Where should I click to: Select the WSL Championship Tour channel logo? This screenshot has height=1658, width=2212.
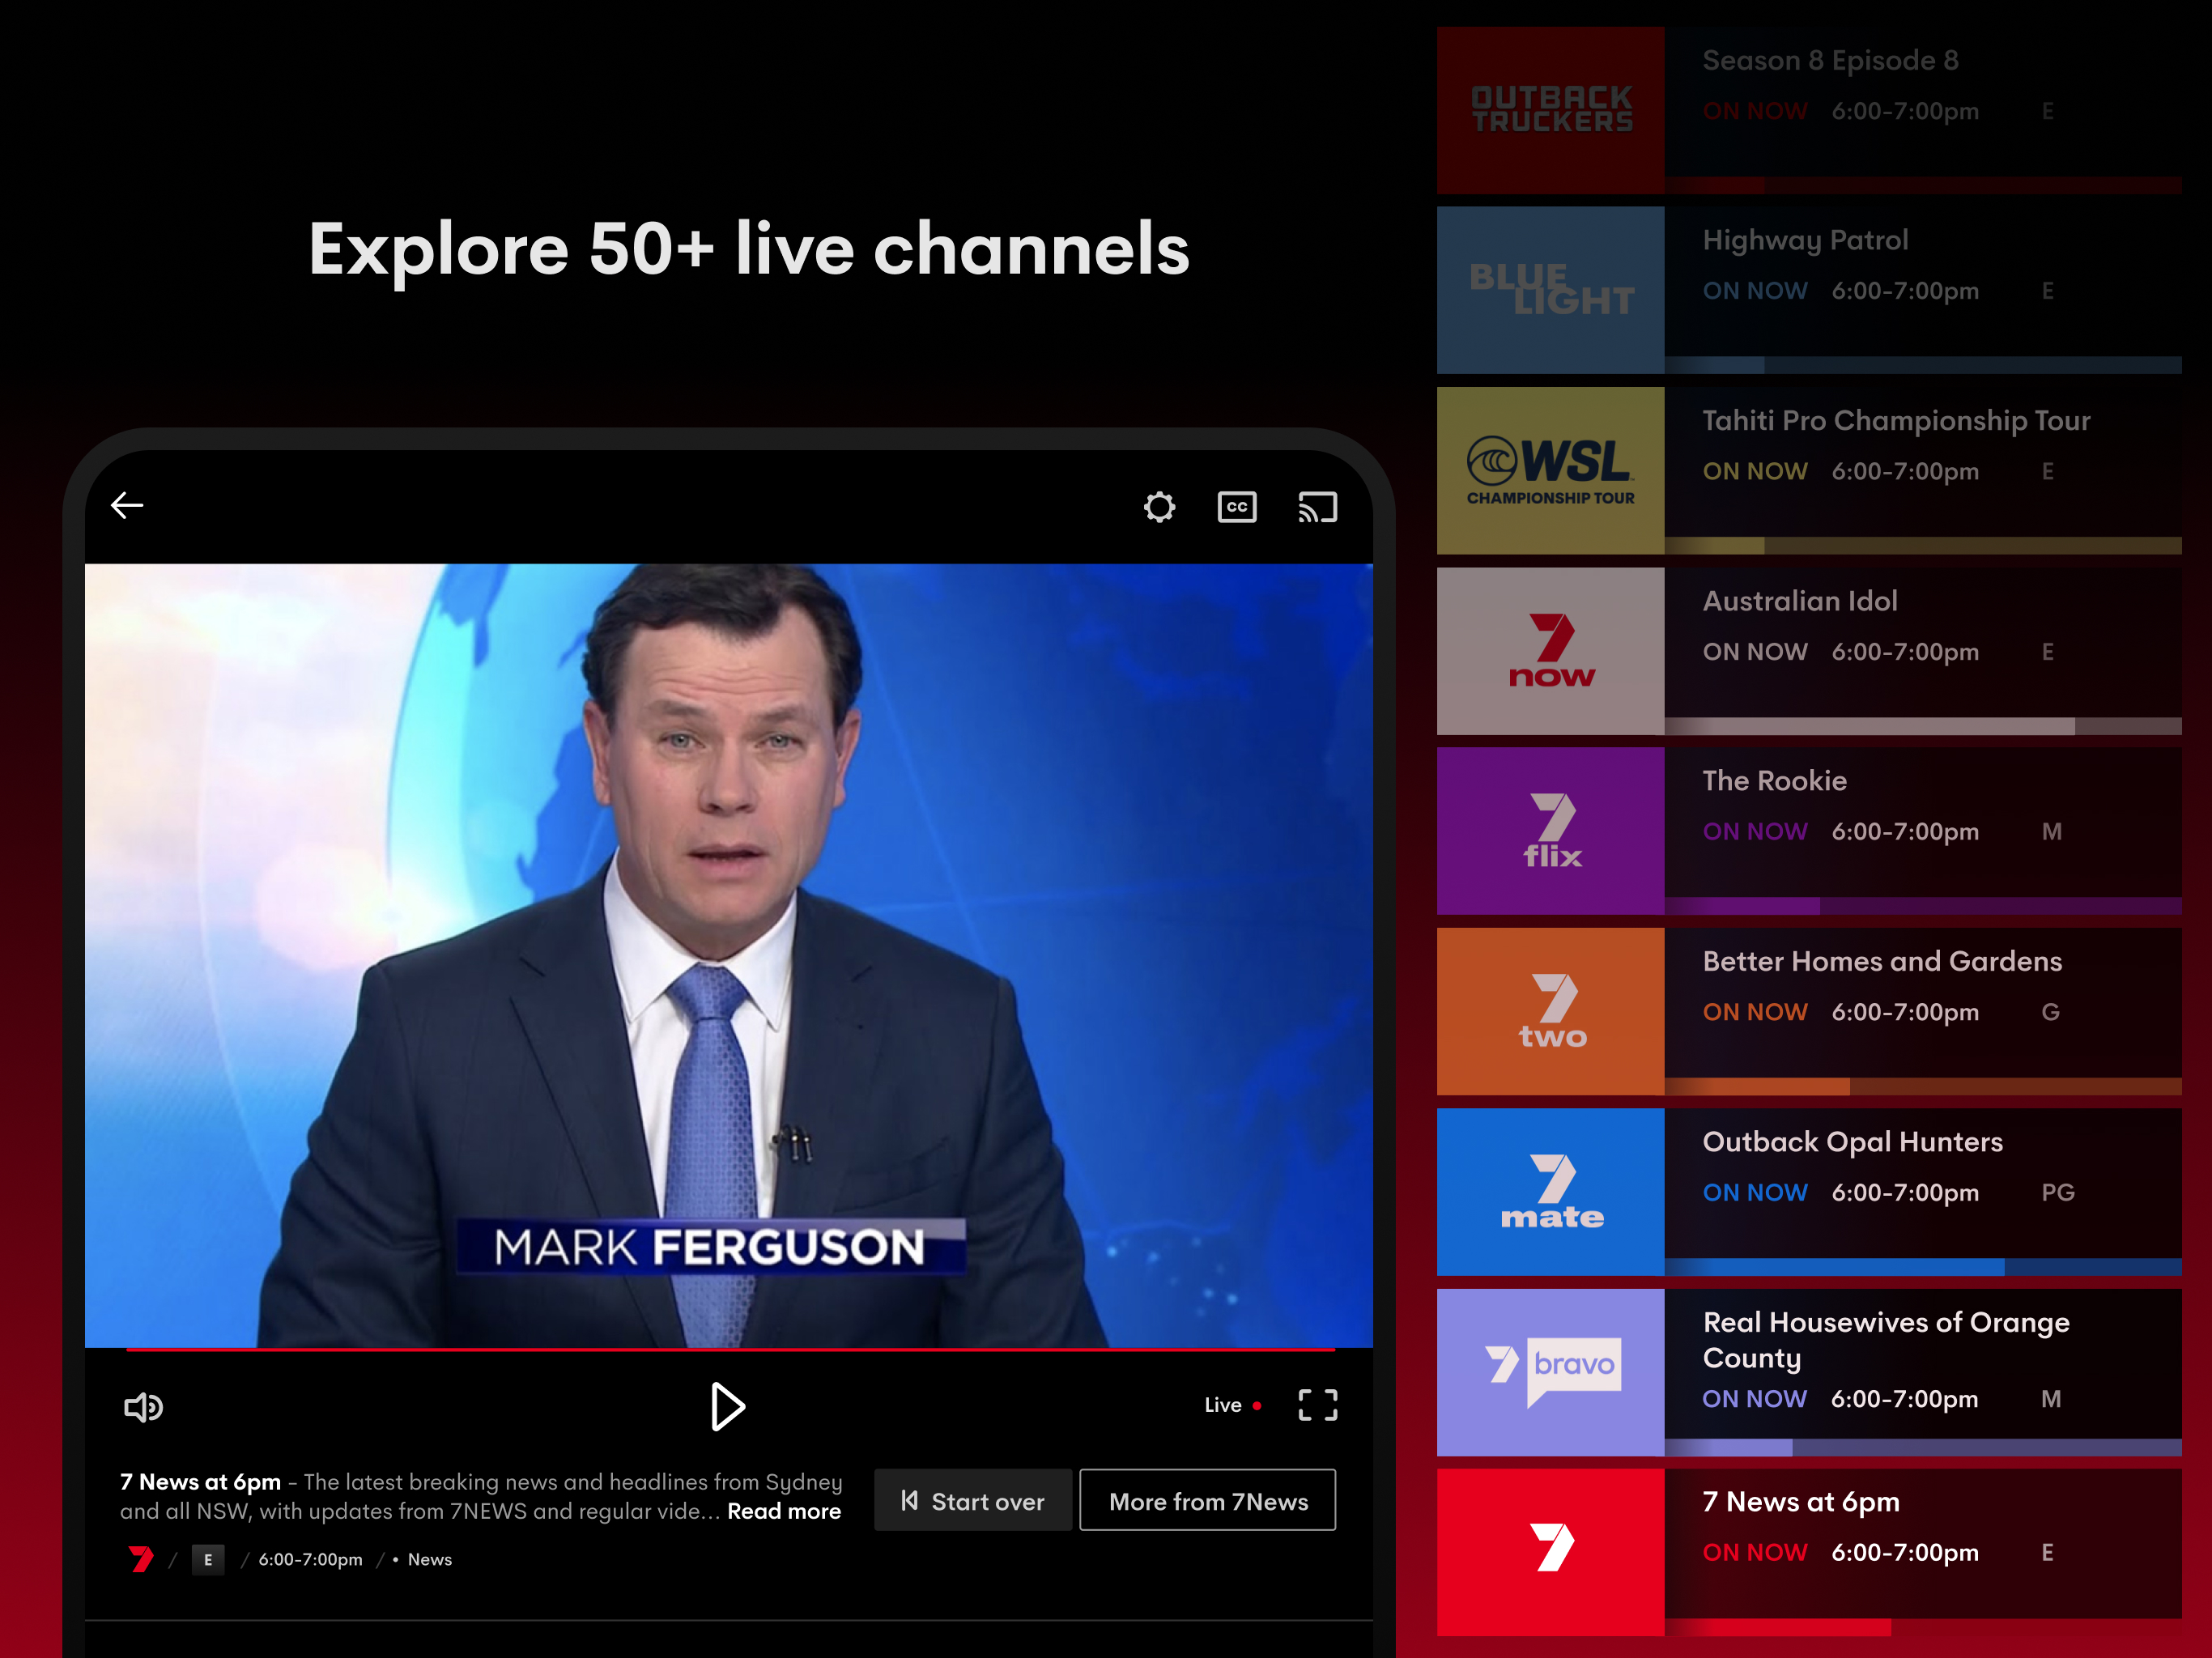(1551, 471)
